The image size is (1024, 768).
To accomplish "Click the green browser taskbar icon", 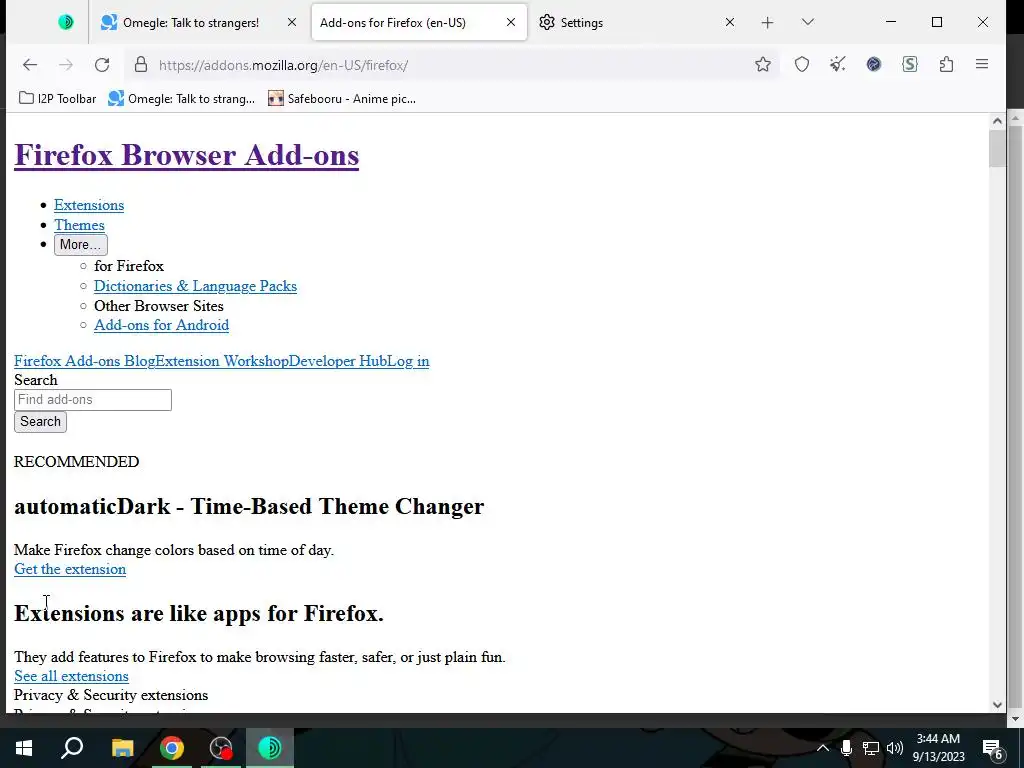I will coord(270,748).
